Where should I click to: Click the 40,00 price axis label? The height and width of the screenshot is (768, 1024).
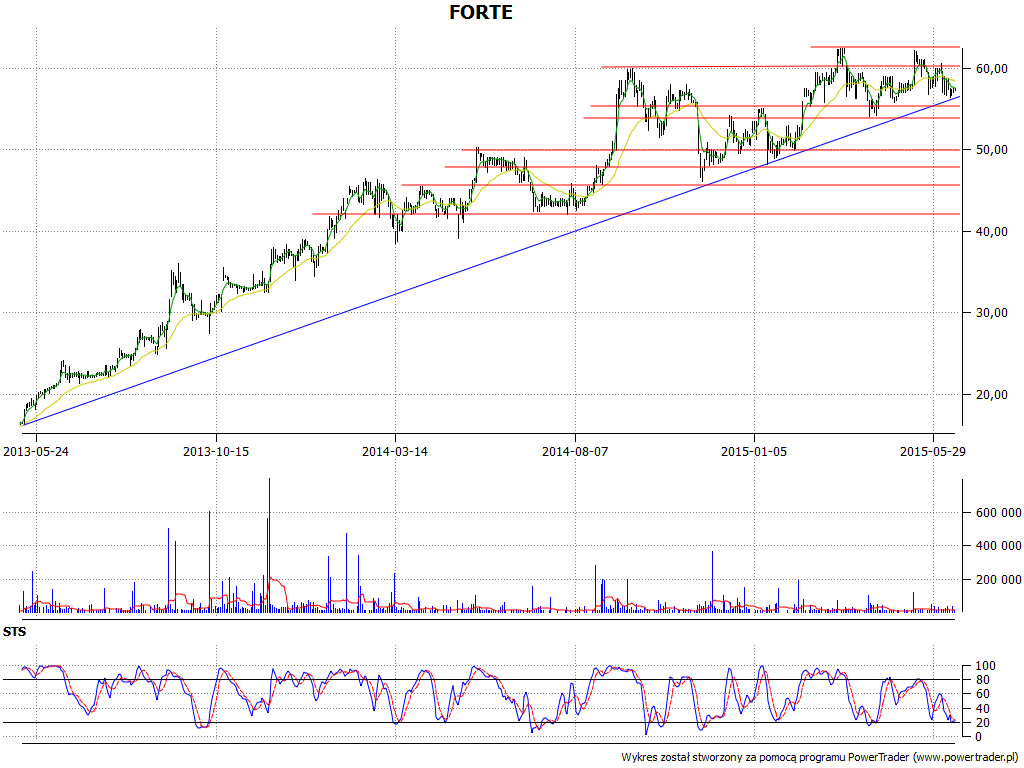coord(993,231)
